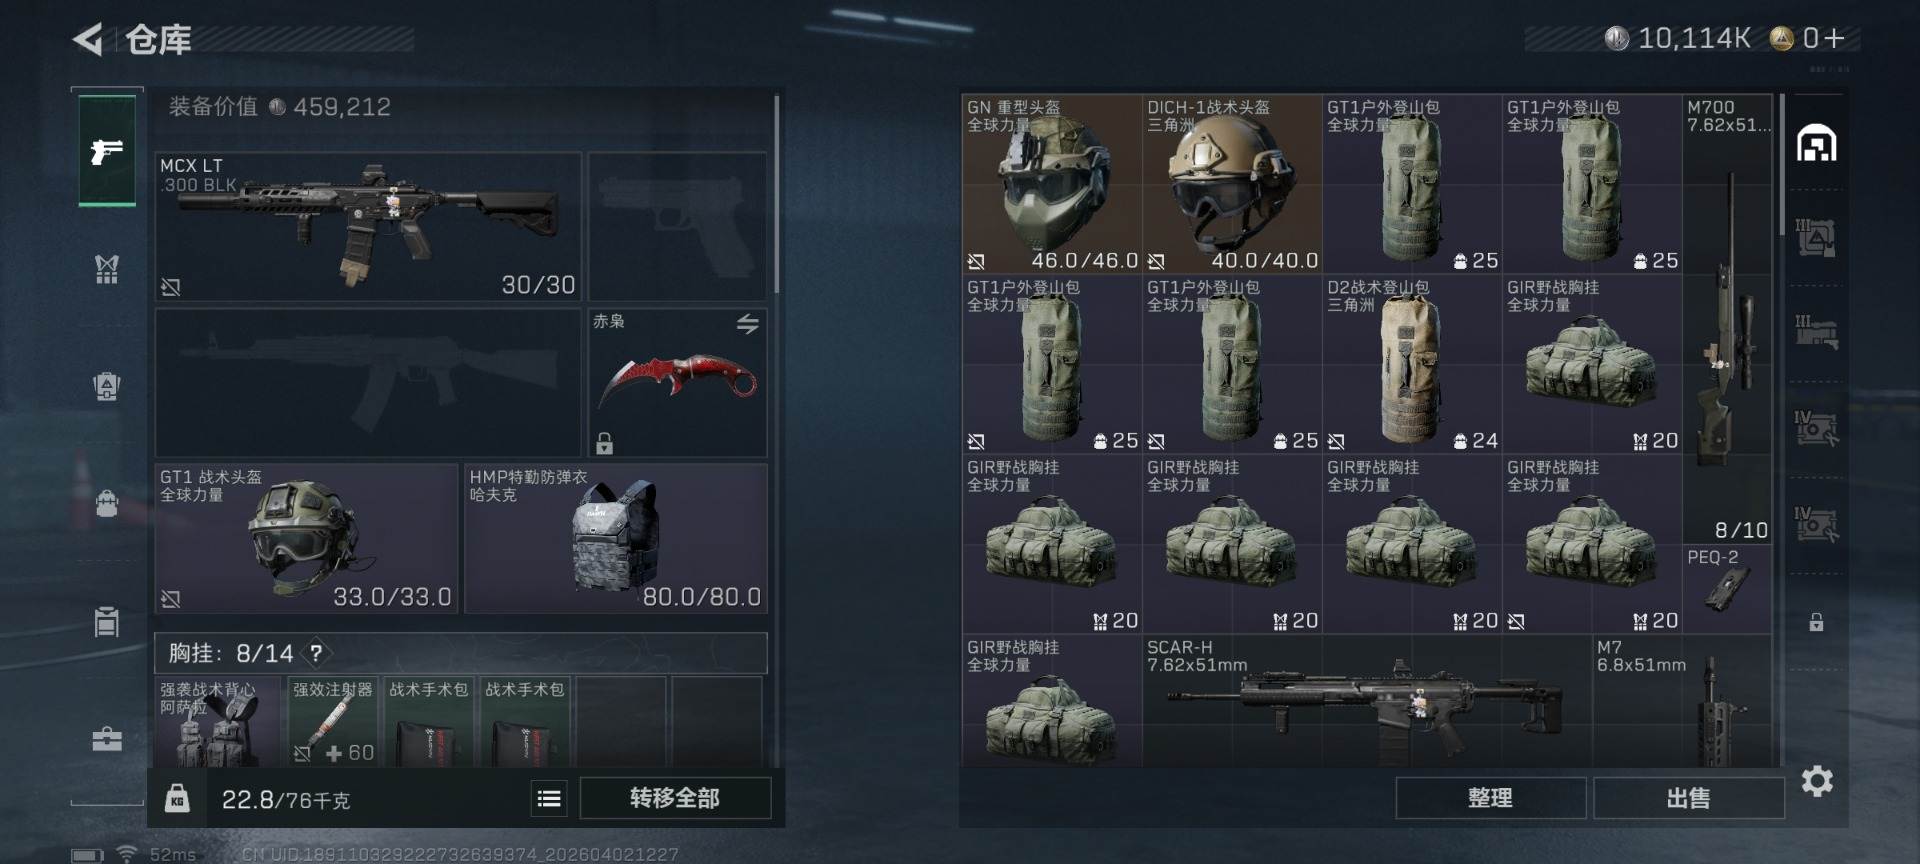
Task: Click the settings gear beside 出售 button
Action: (1817, 781)
